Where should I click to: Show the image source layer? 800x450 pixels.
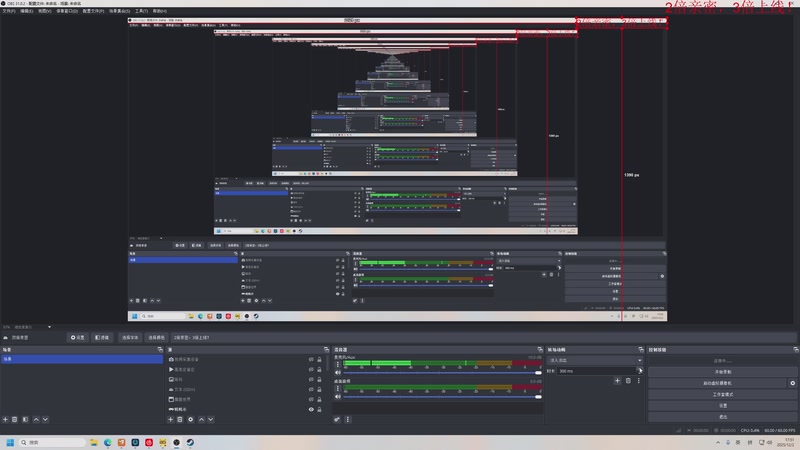click(311, 380)
